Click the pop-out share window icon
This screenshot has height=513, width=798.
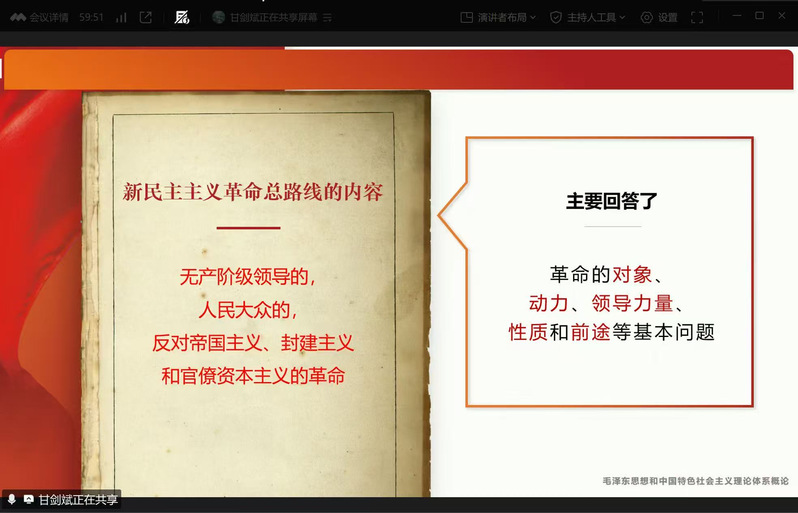pyautogui.click(x=146, y=17)
